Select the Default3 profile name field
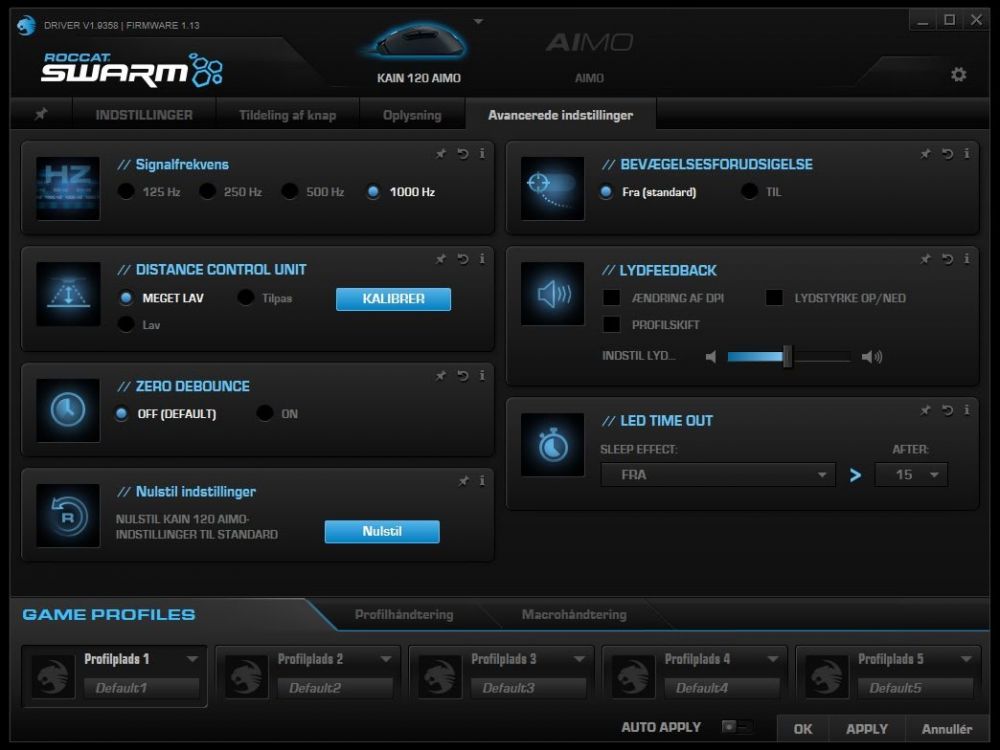This screenshot has width=1000, height=750. 528,688
